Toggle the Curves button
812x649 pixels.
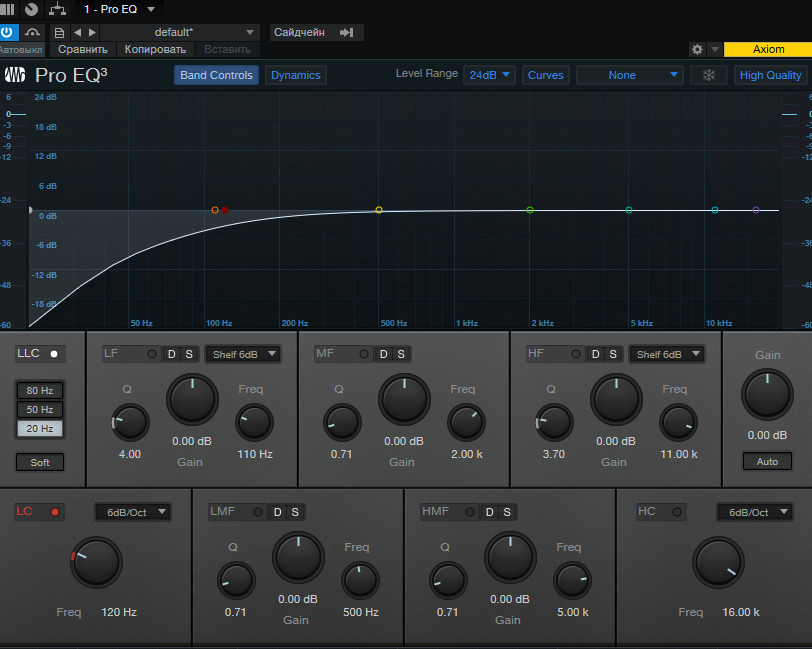545,75
